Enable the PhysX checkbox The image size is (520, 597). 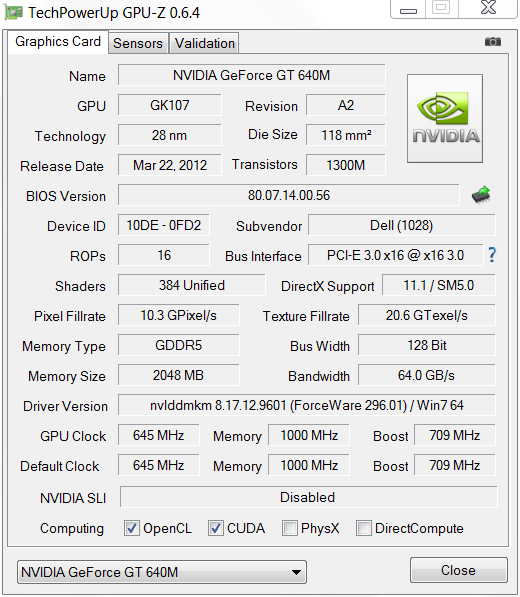click(x=290, y=528)
